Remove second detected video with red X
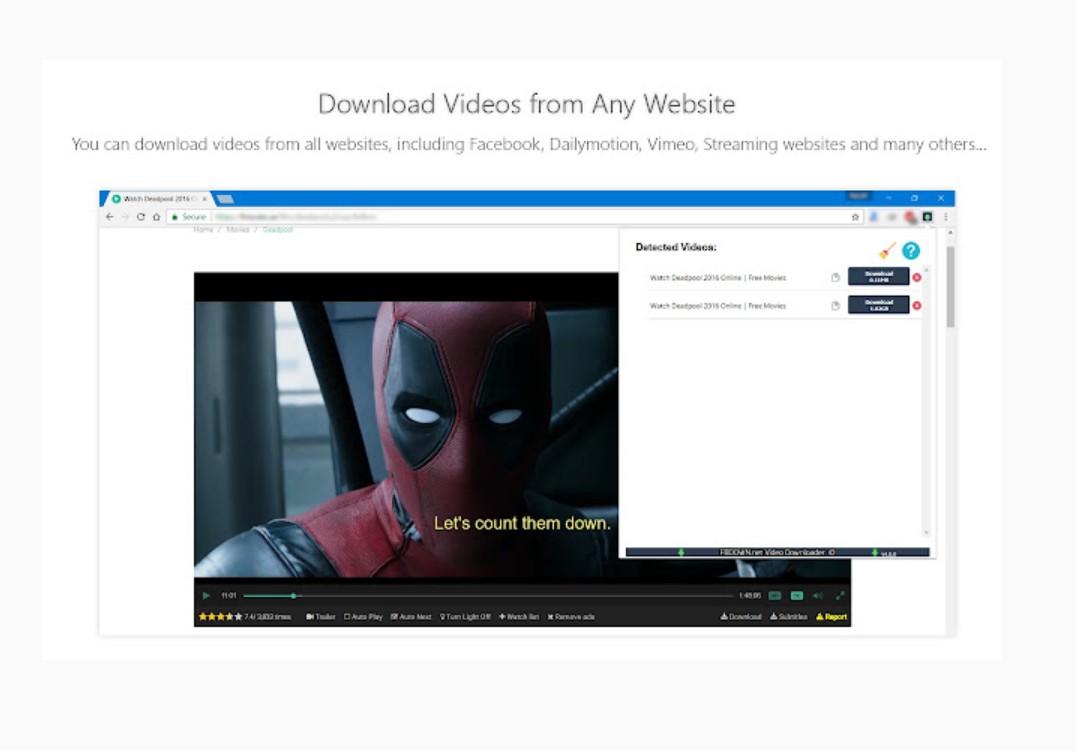 click(x=917, y=305)
